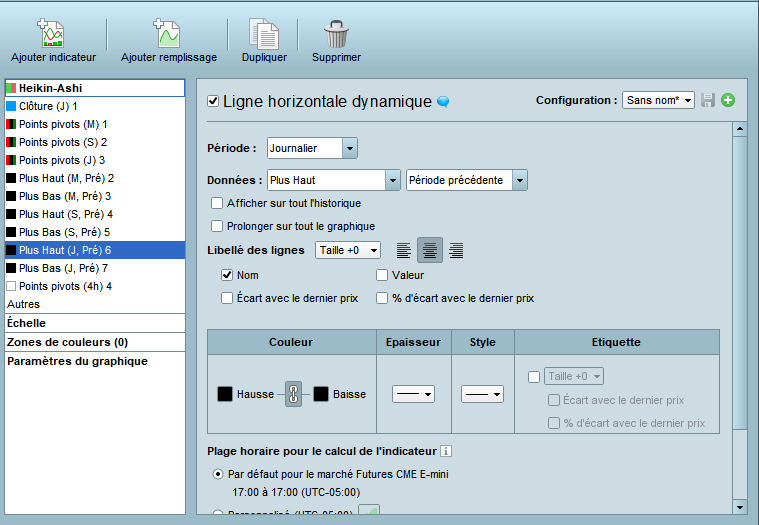The width and height of the screenshot is (759, 525).
Task: Select Plus Bas (S, Pré) 5
Action: pos(95,232)
